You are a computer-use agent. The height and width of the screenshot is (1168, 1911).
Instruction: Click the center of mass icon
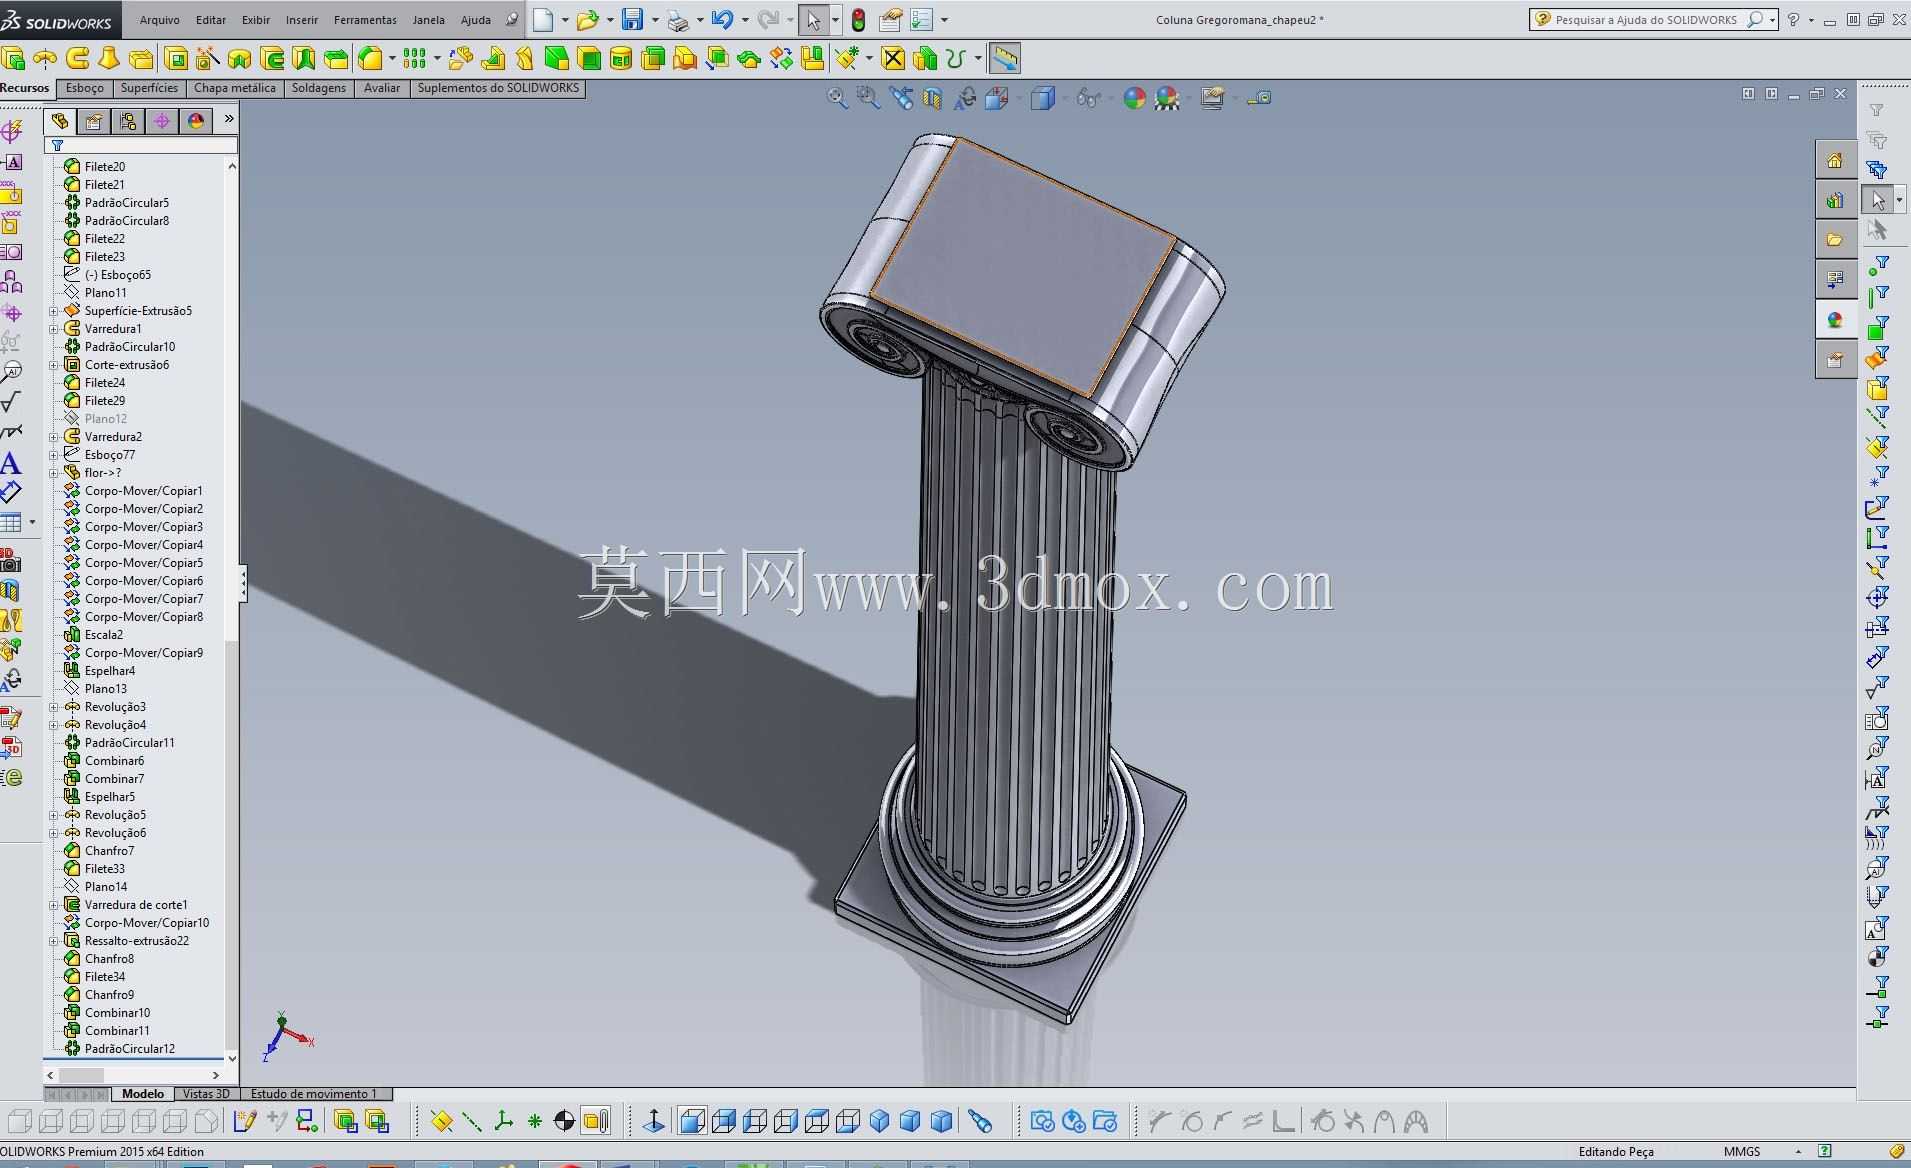coord(564,1121)
